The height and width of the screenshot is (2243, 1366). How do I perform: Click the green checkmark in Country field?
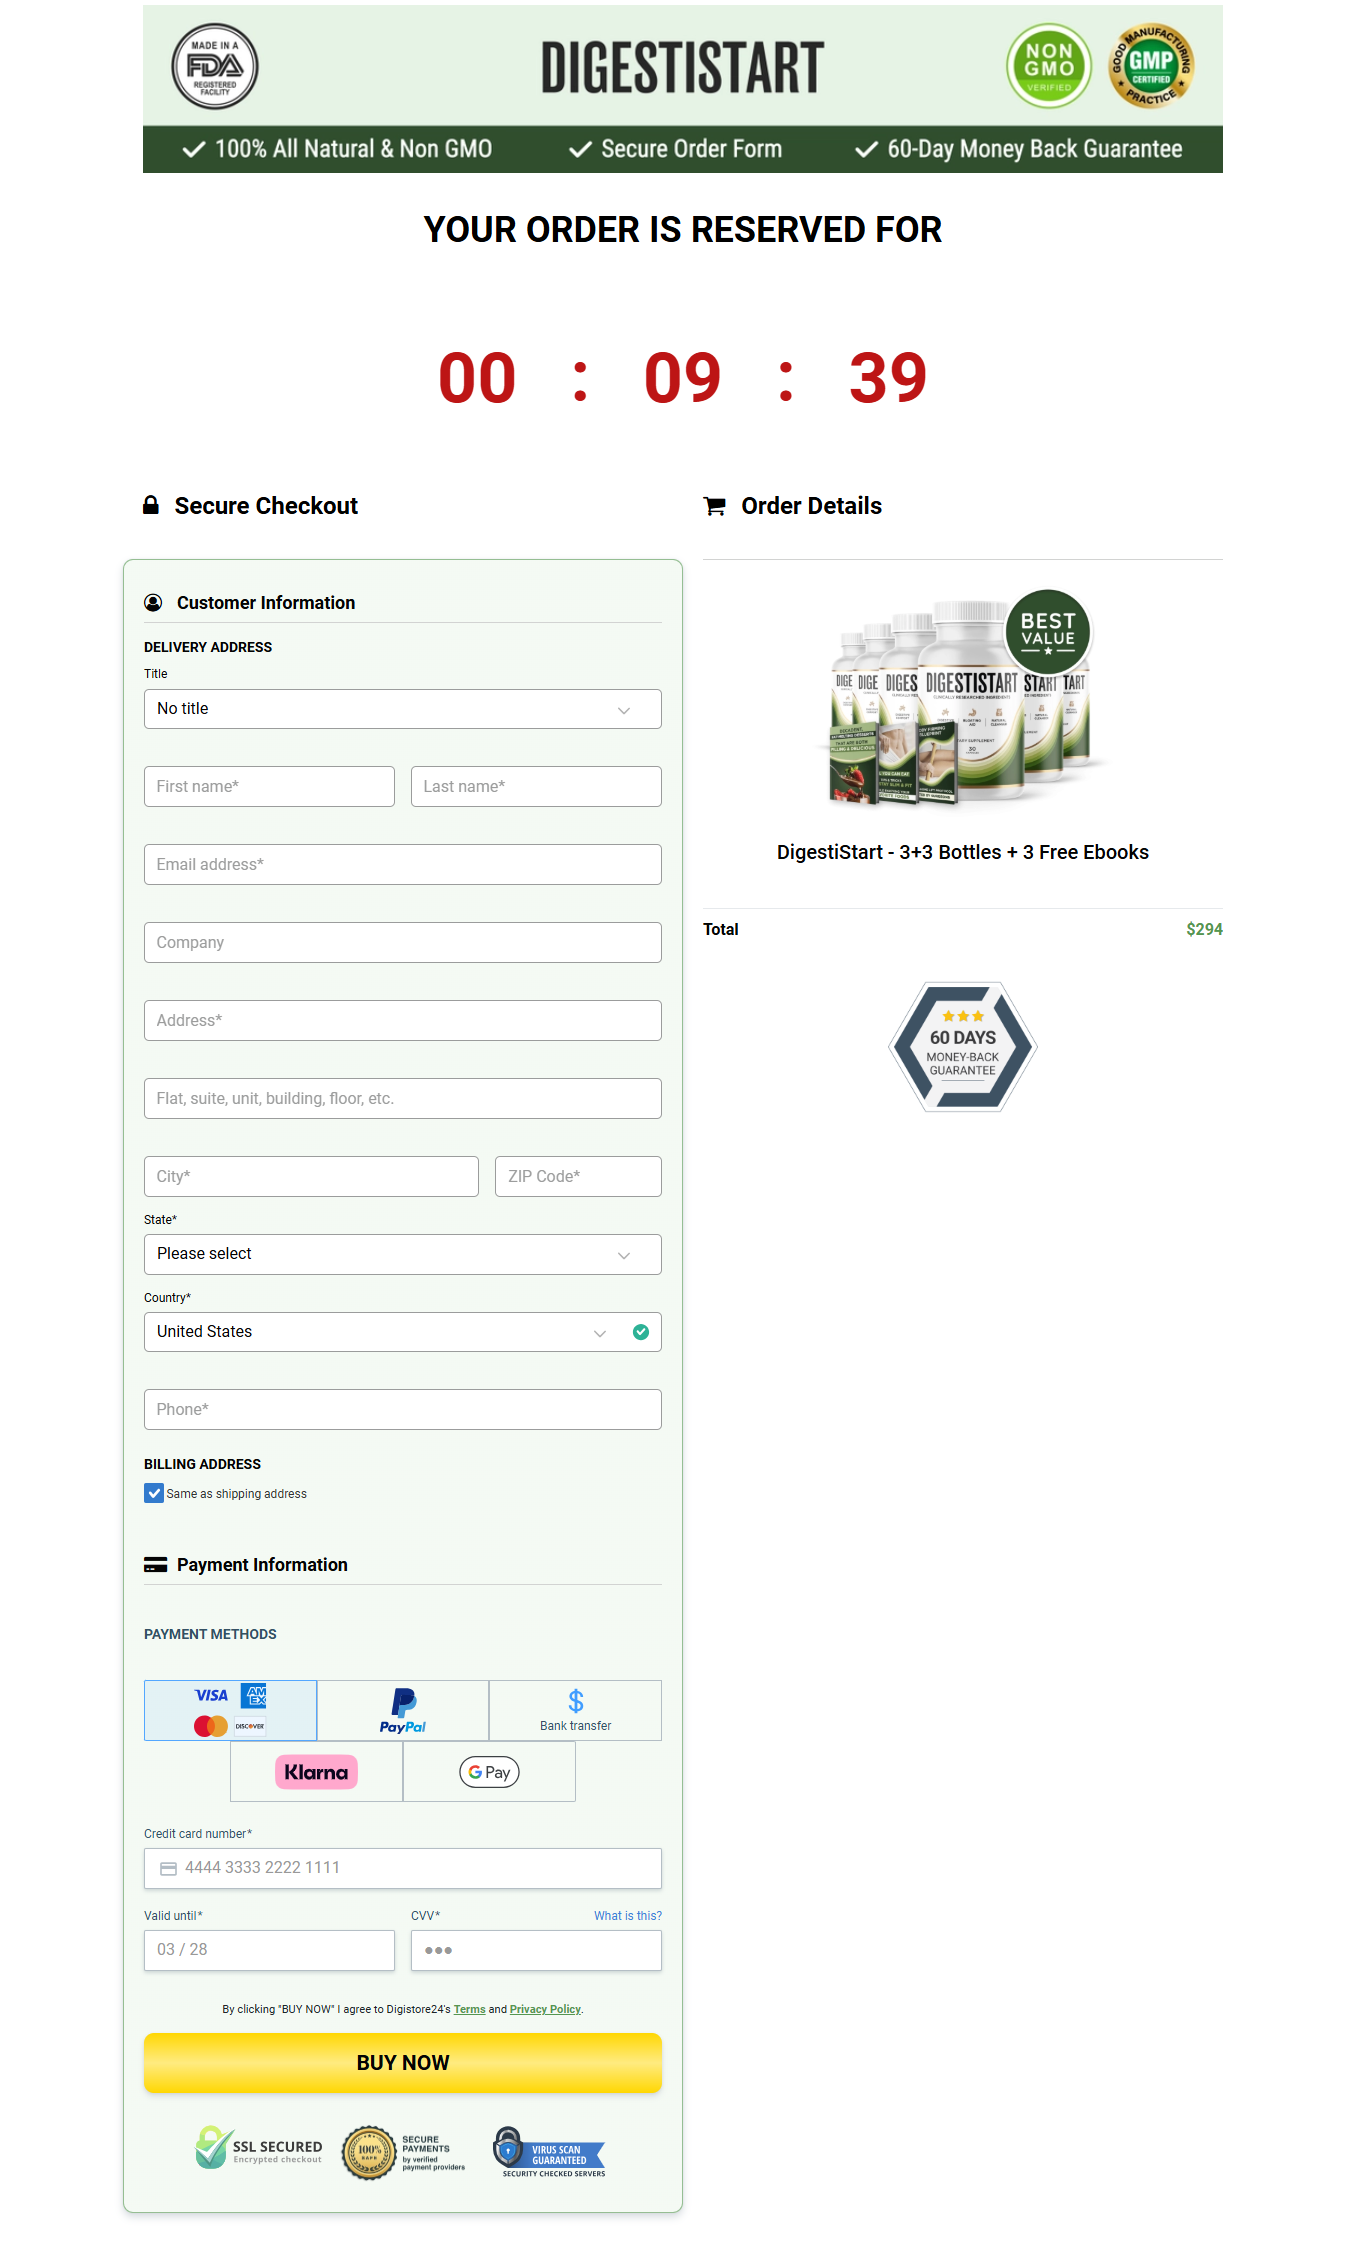click(x=641, y=1331)
